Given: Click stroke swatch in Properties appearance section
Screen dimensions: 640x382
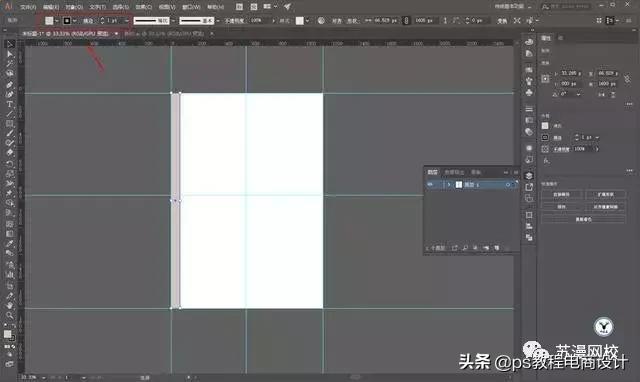Looking at the screenshot, I should [545, 138].
